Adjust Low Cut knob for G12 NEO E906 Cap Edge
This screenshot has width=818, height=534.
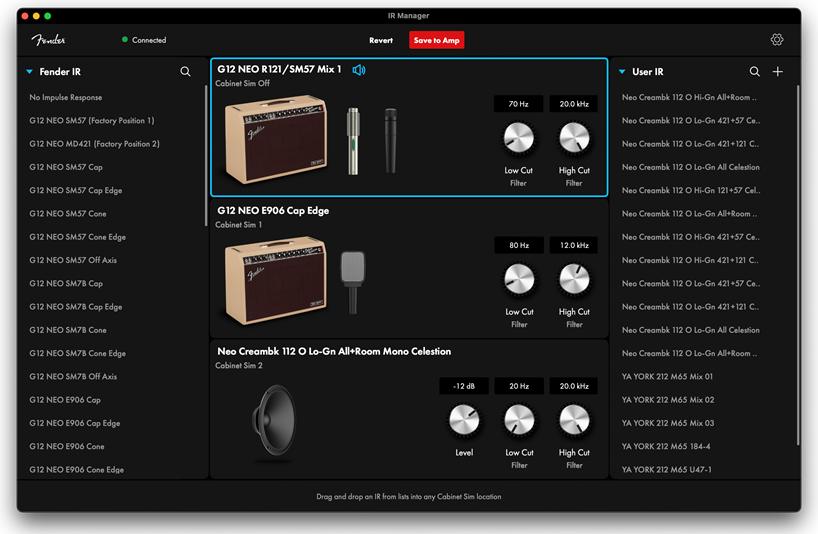(x=519, y=279)
